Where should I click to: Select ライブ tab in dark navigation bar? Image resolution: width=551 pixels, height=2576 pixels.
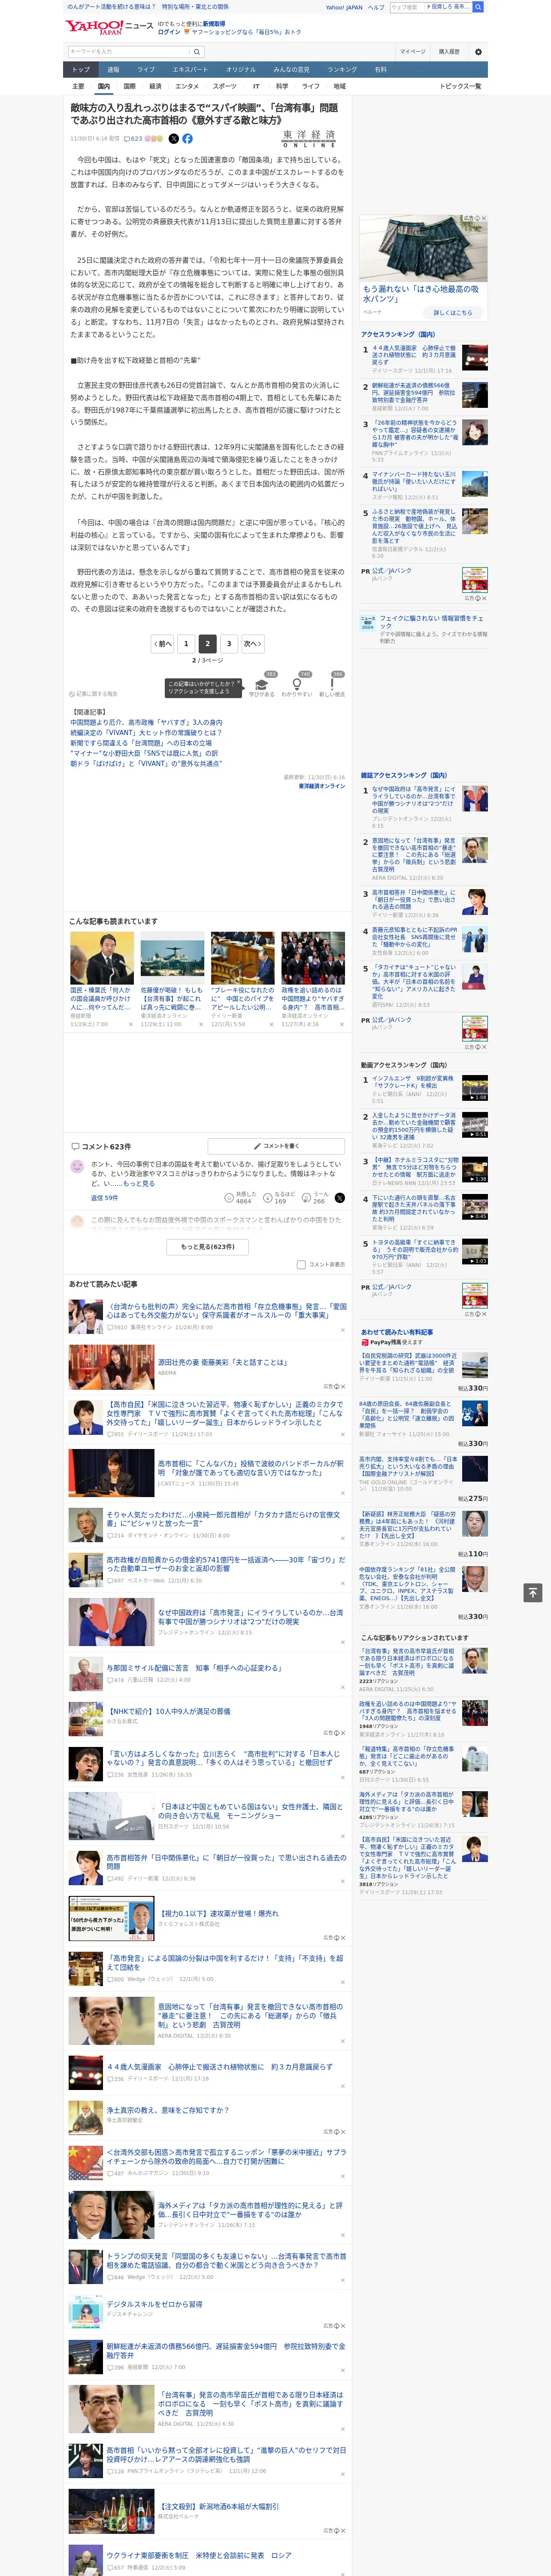tap(146, 69)
